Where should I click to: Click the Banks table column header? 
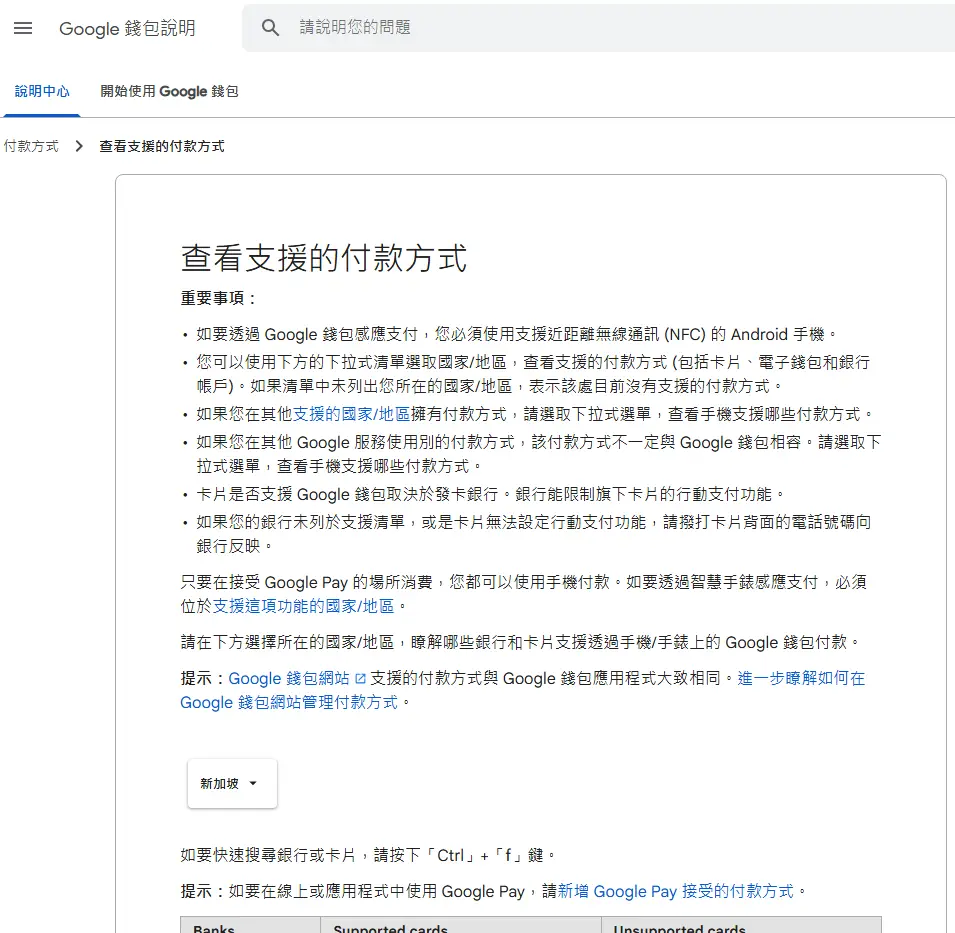214,928
